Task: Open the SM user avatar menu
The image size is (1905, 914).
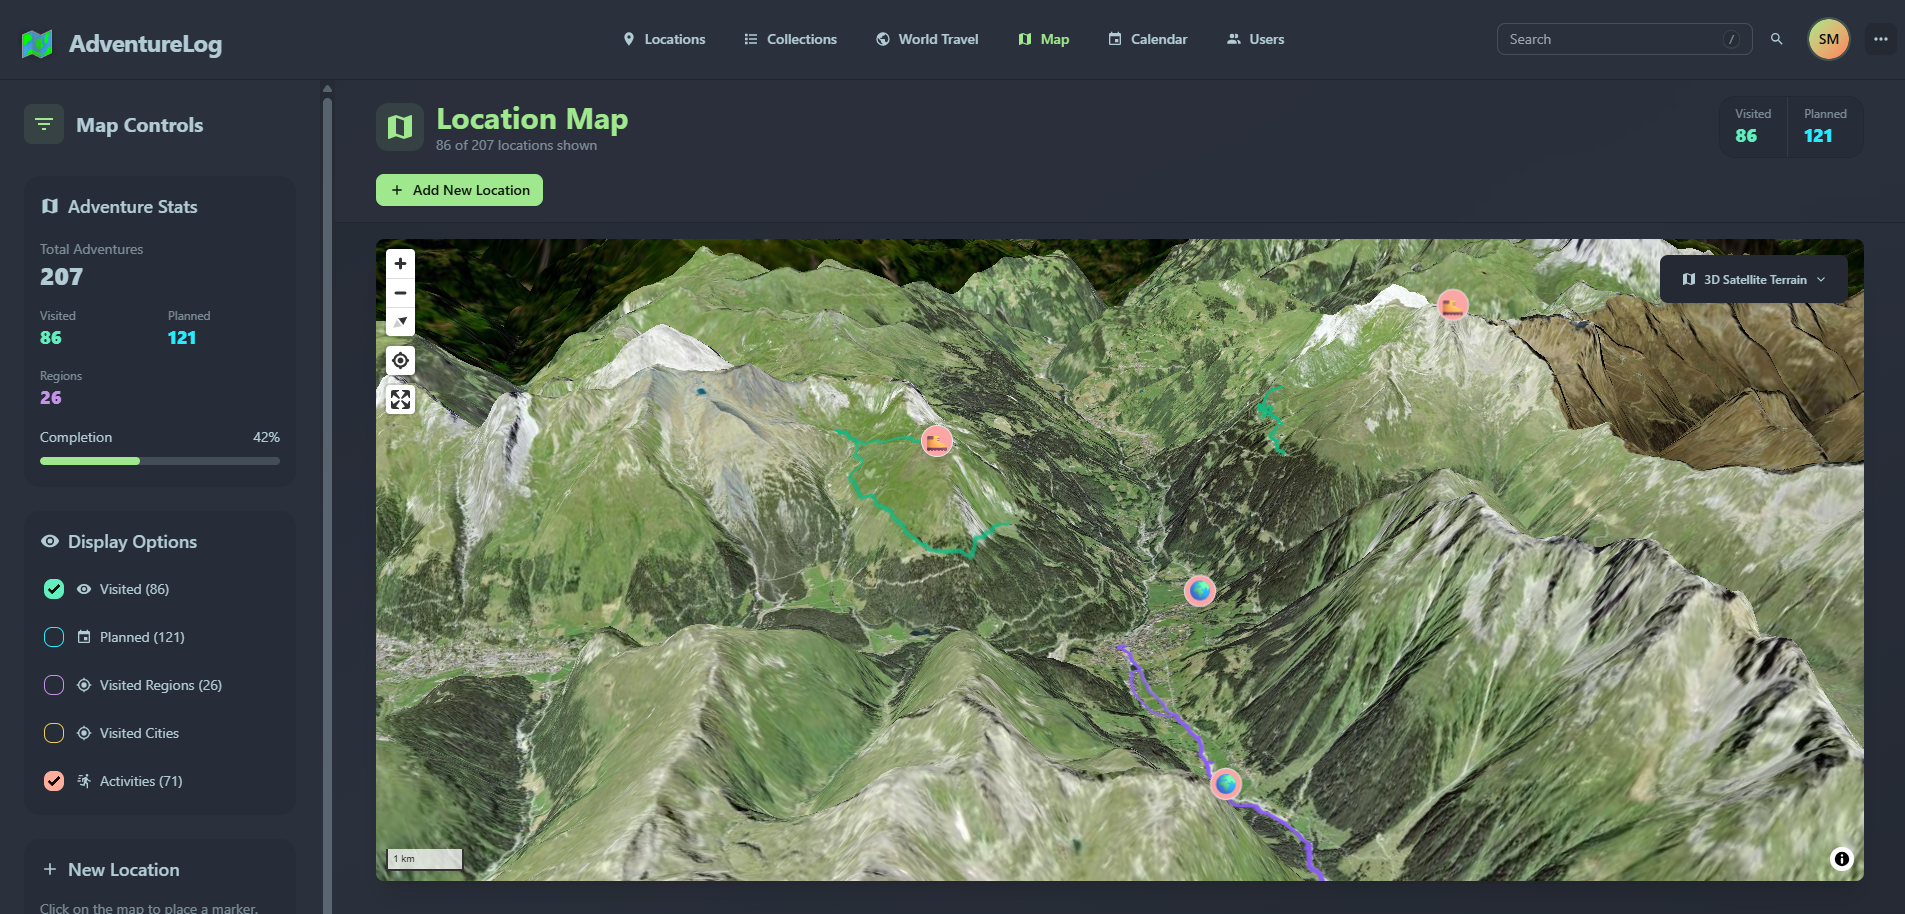Action: [1828, 39]
